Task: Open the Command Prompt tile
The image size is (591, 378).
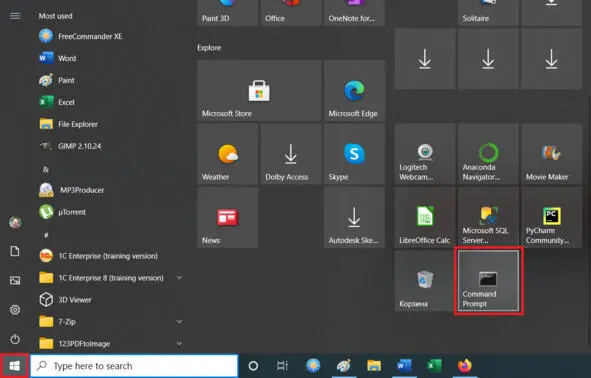Action: point(488,281)
